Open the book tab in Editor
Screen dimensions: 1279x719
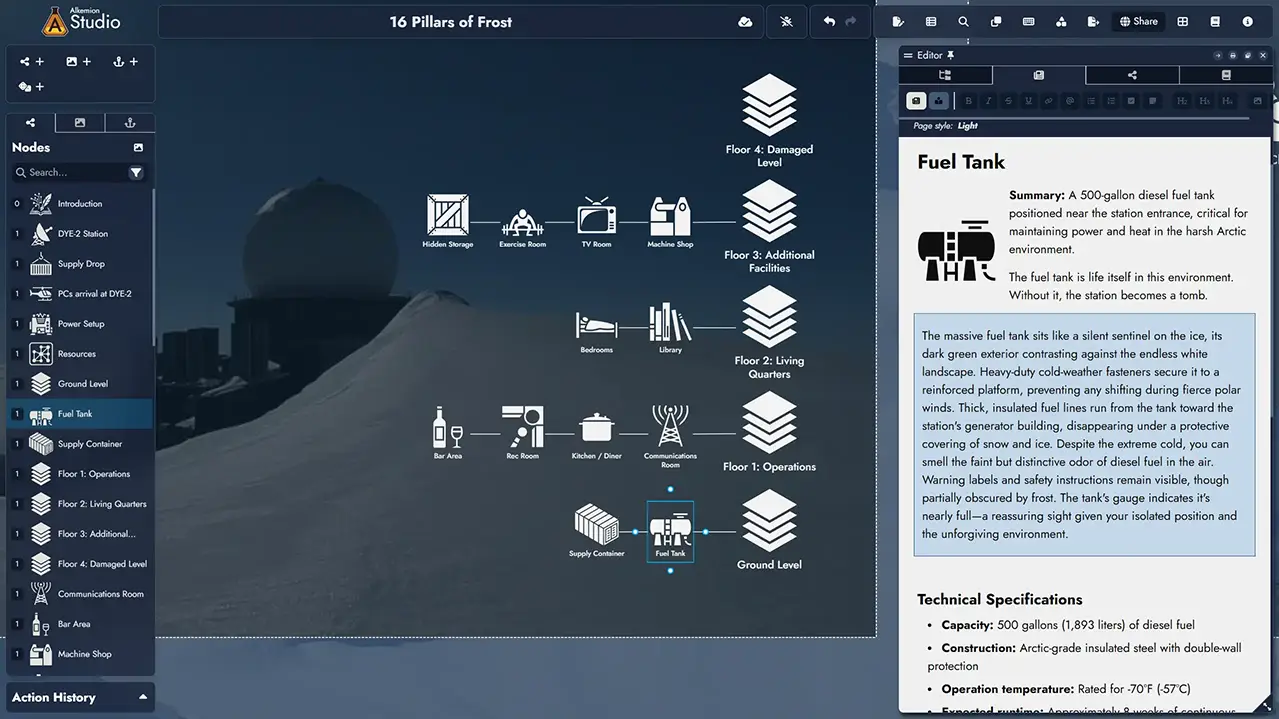pyautogui.click(x=1226, y=75)
